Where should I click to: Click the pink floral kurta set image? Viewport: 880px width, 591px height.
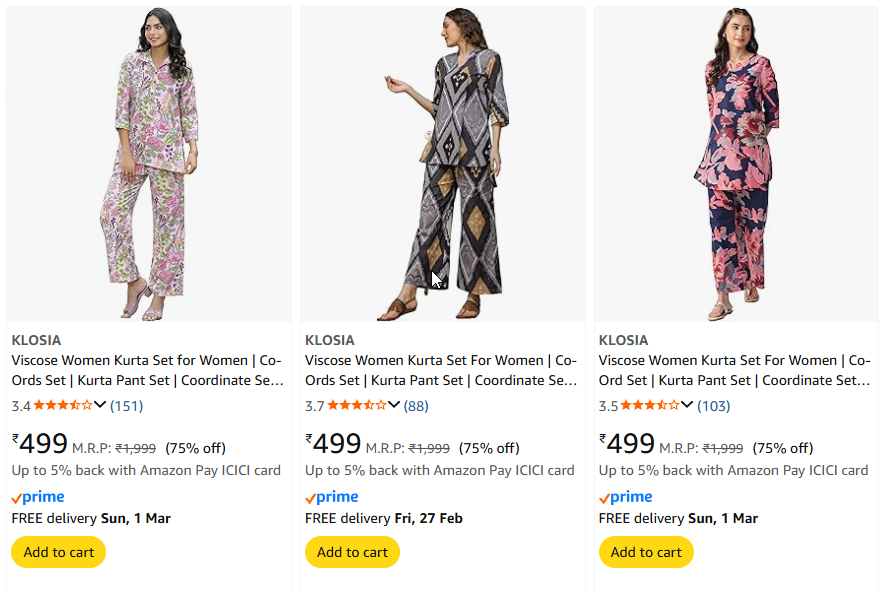pyautogui.click(x=148, y=165)
